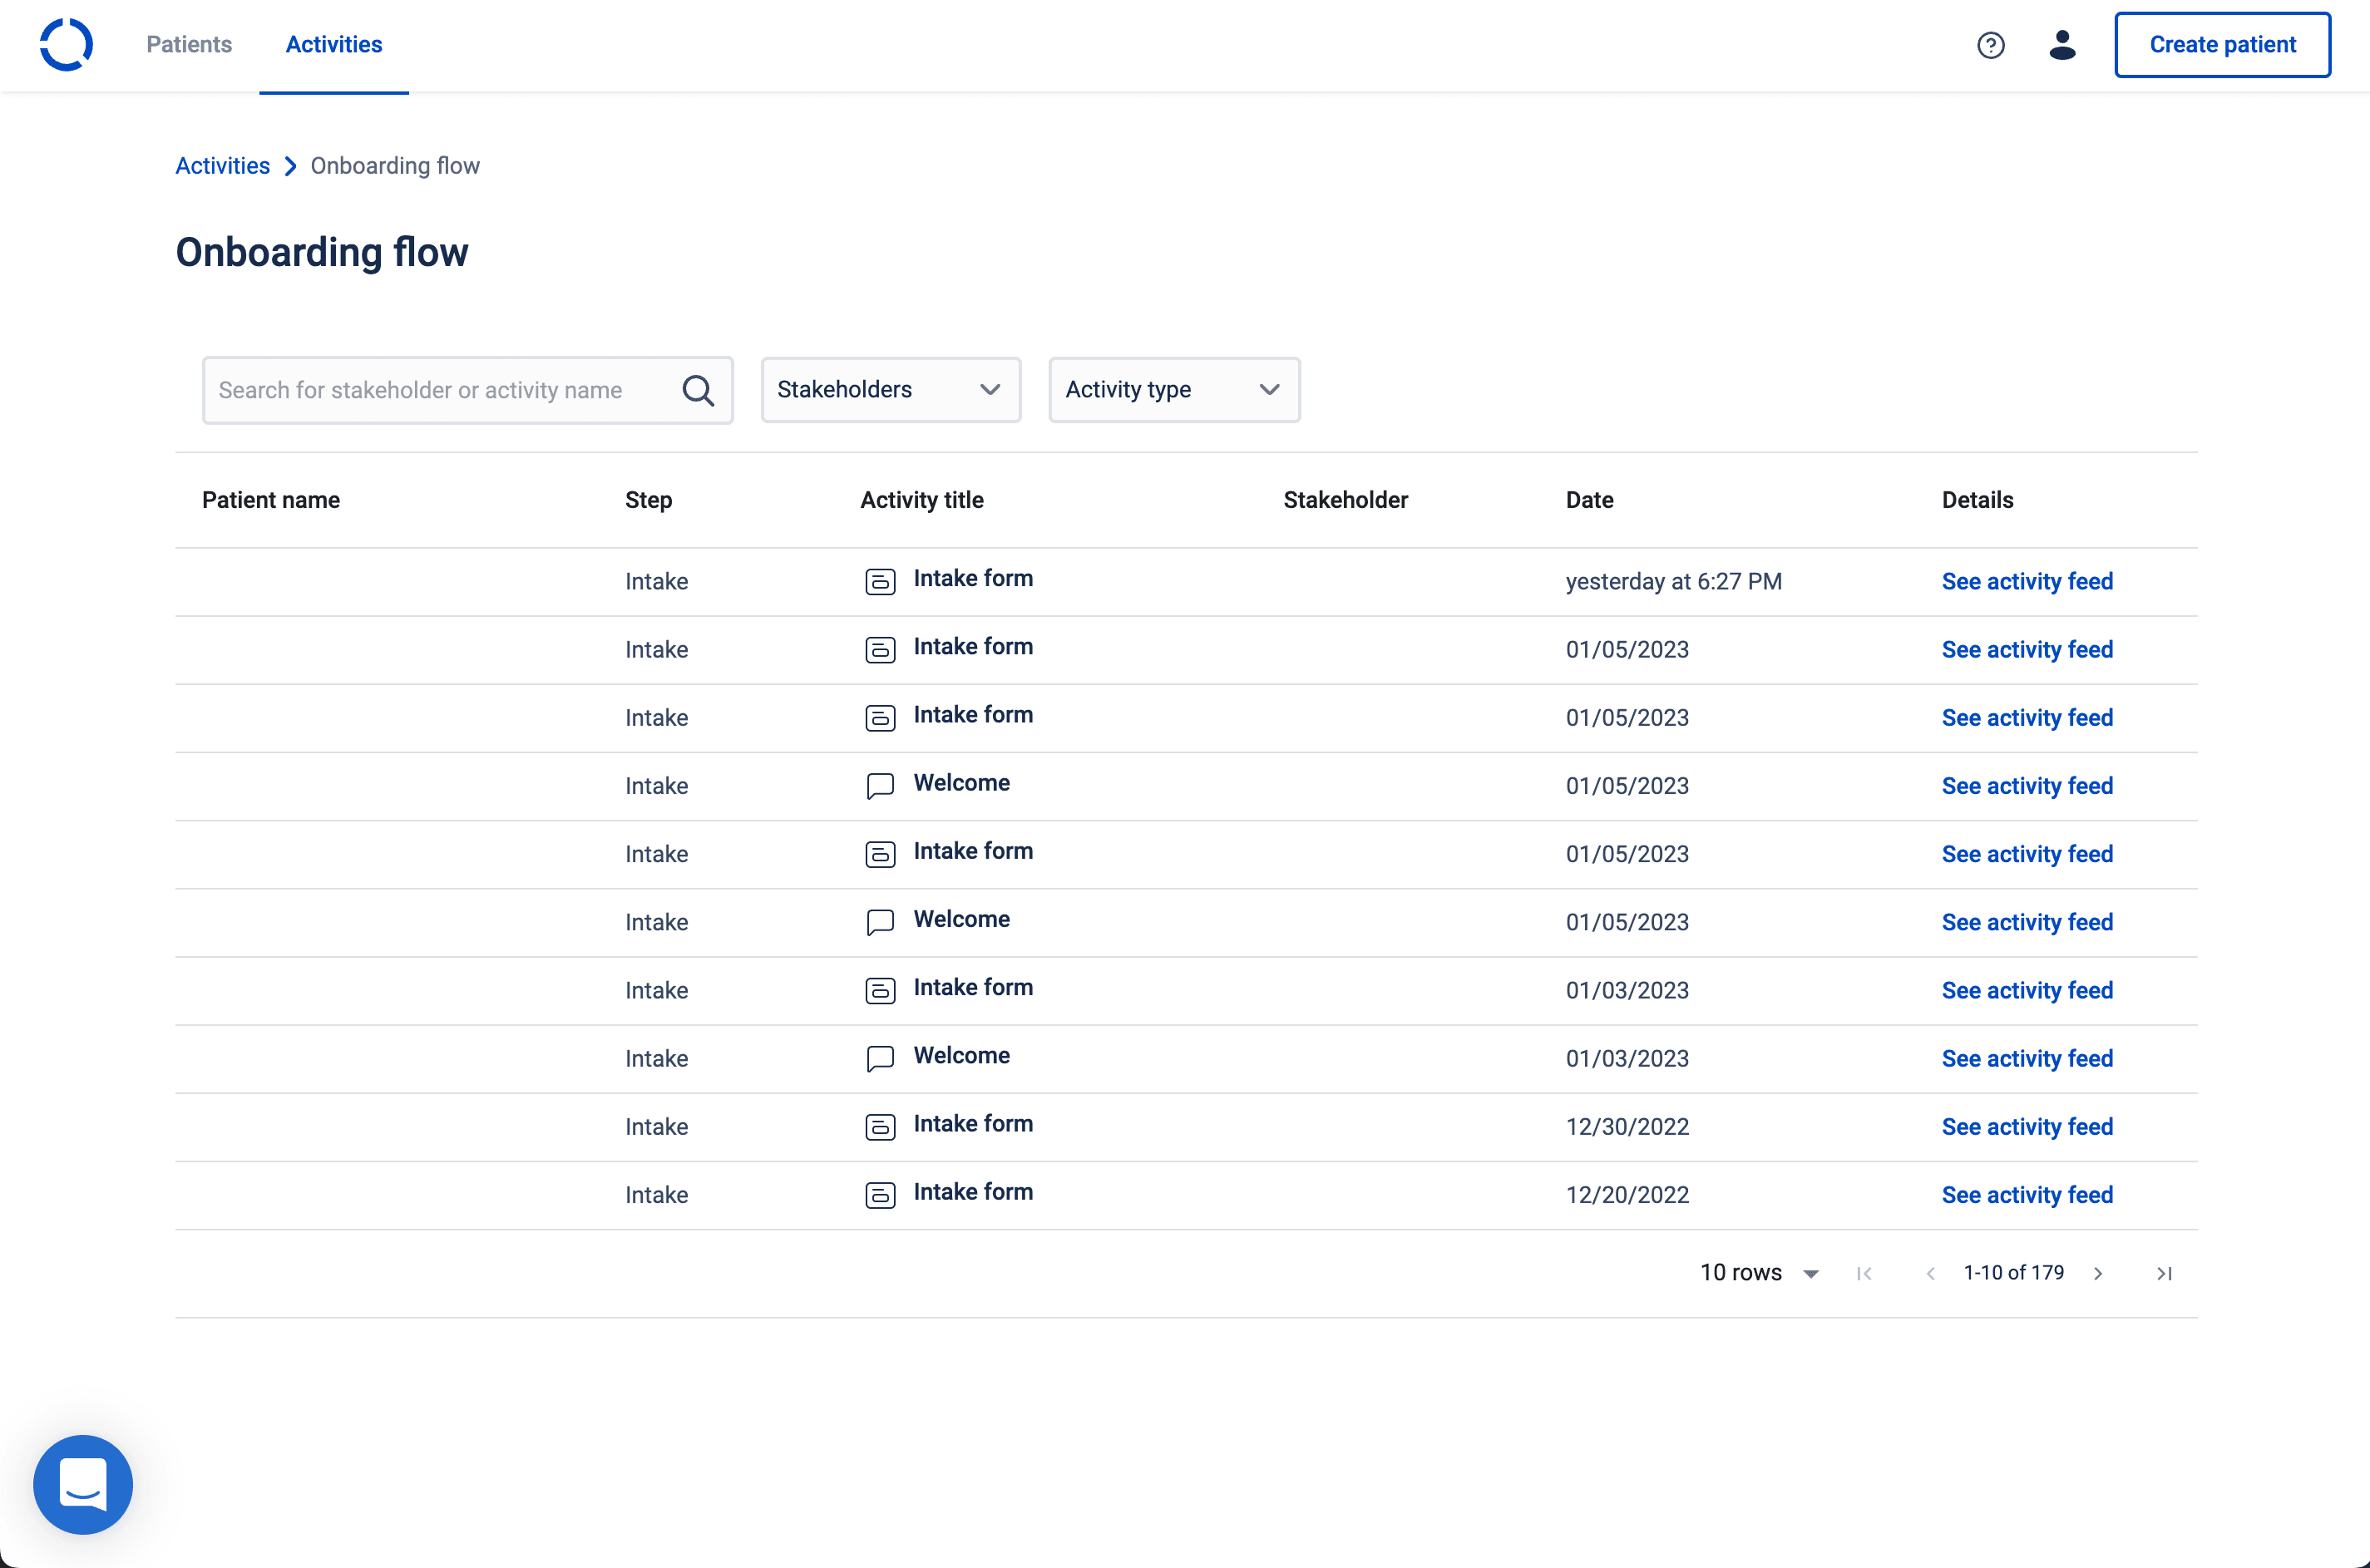This screenshot has height=1568, width=2370.
Task: Go to next page of results
Action: click(2098, 1273)
